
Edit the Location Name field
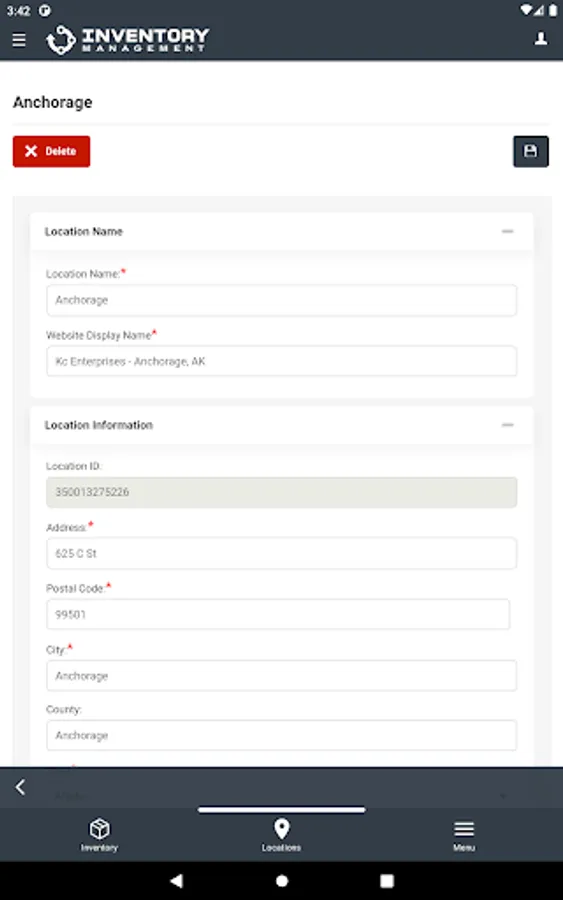[x=281, y=300]
